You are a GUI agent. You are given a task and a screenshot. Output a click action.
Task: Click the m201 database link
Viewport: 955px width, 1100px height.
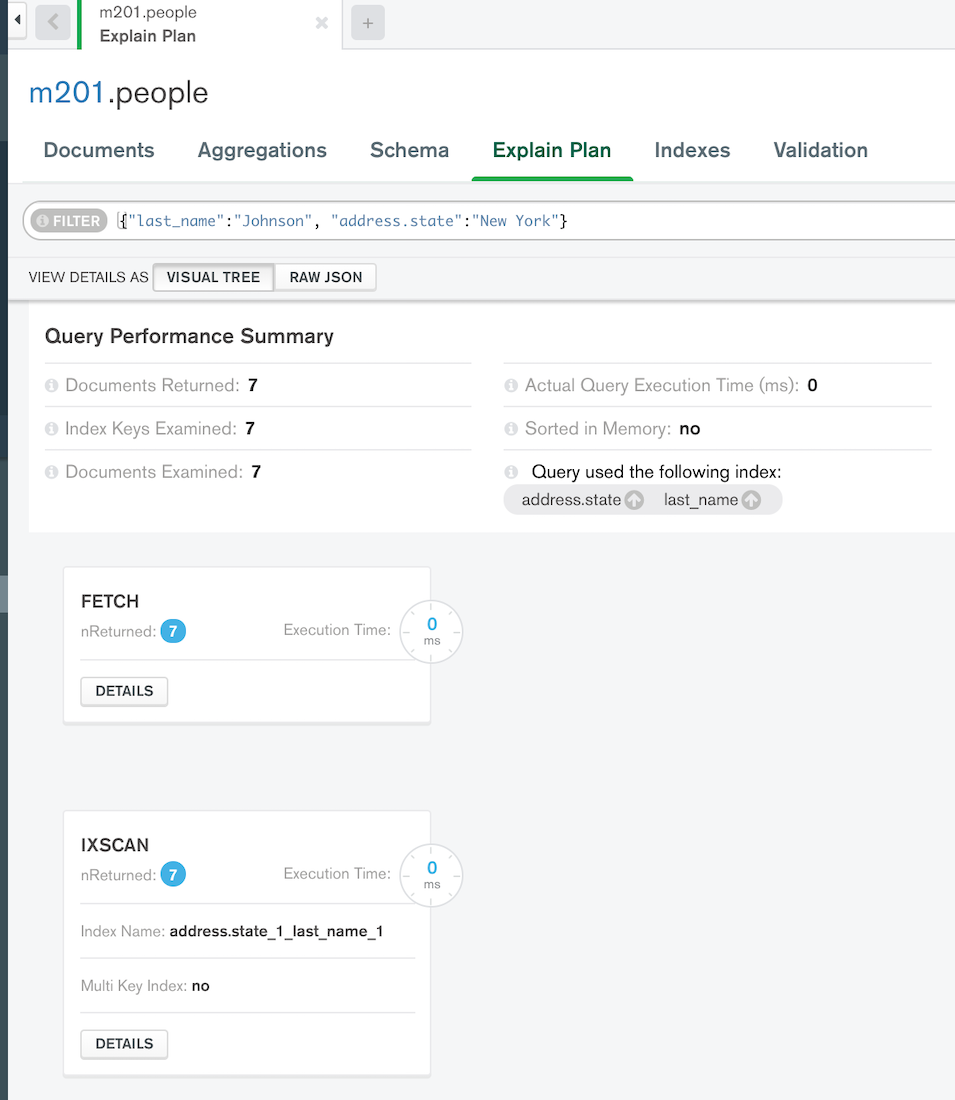[x=66, y=93]
